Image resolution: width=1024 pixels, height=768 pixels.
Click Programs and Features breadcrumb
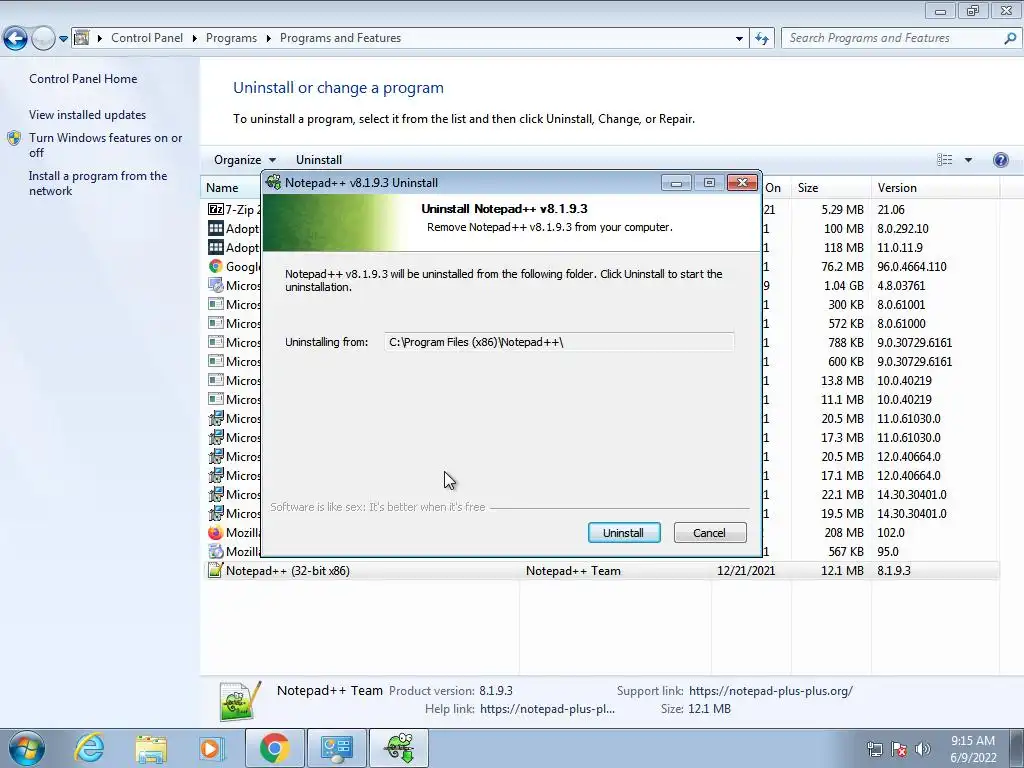tap(340, 38)
